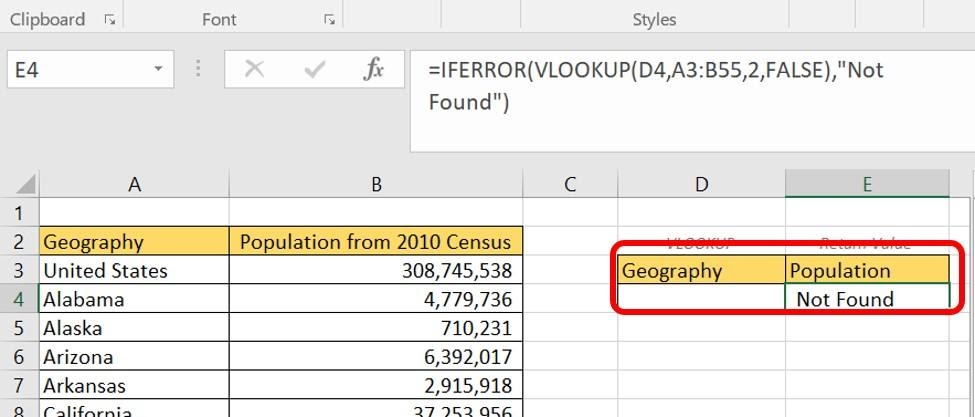Select the row 3 header

coord(18,271)
